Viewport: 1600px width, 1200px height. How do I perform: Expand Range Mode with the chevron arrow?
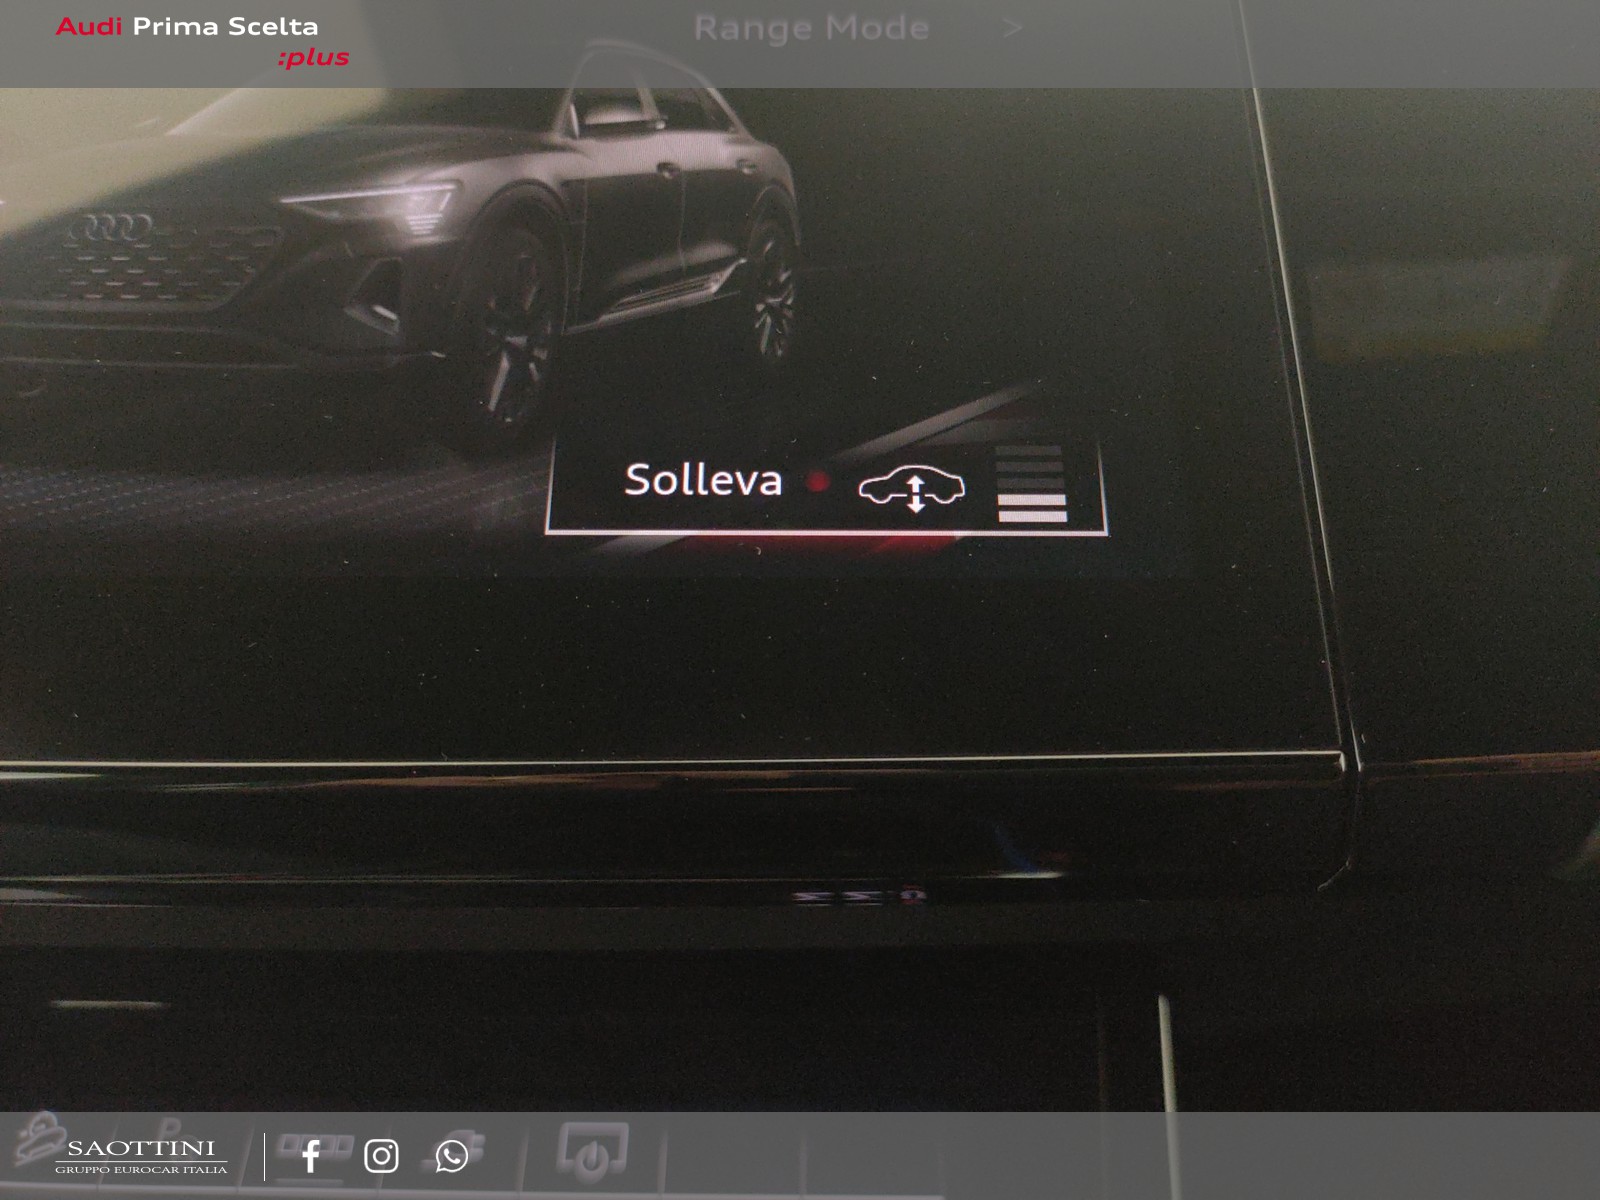tap(1012, 28)
